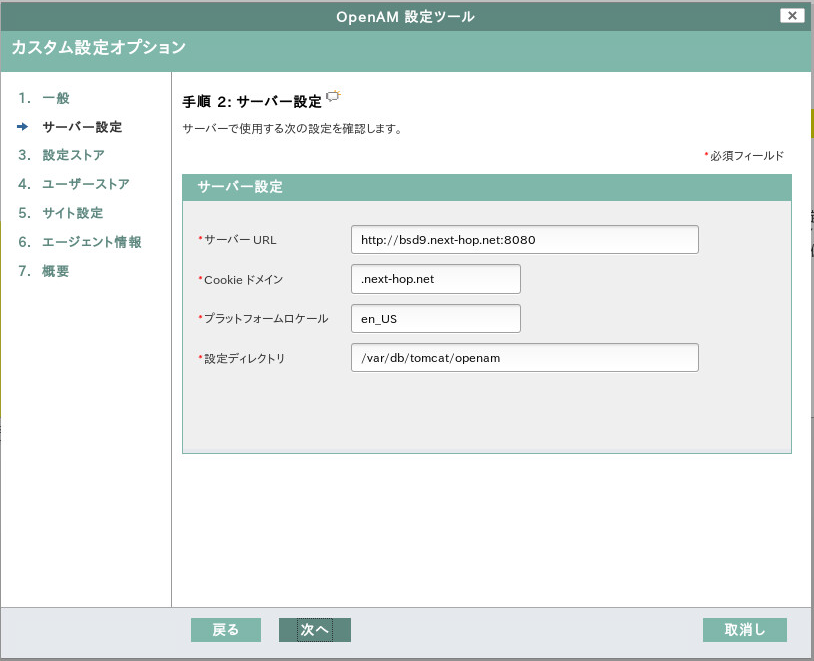Close the OpenAM 設定ツール window
The height and width of the screenshot is (661, 814).
pos(792,15)
